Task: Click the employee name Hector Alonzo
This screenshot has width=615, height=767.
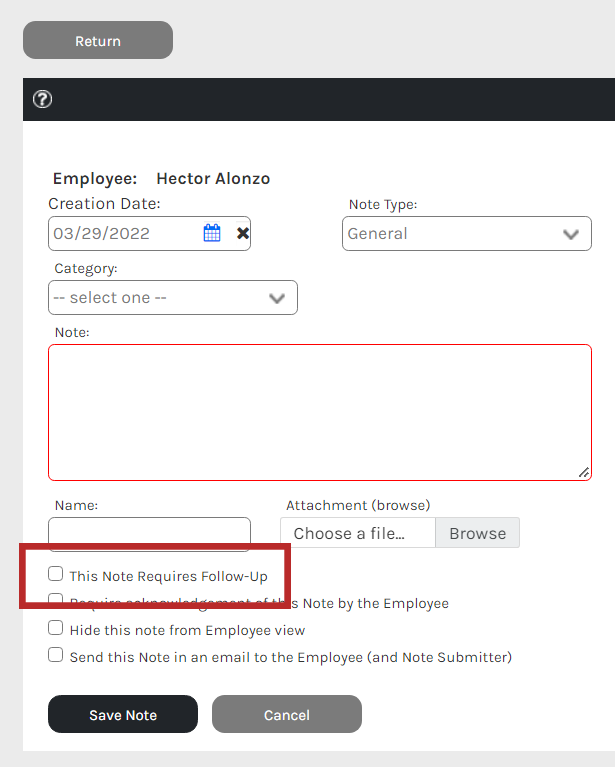Action: (213, 179)
